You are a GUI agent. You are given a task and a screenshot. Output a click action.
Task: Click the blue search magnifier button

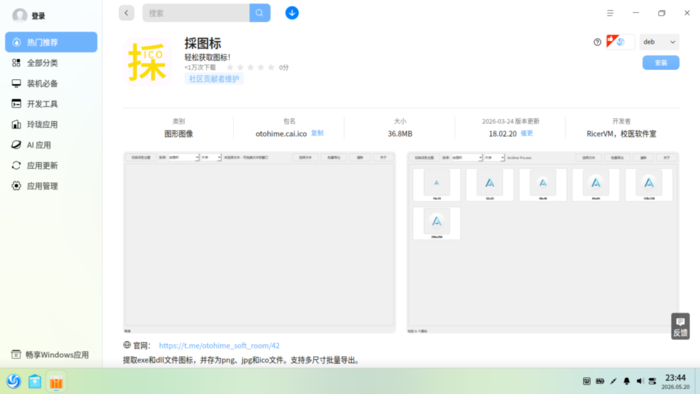pos(260,13)
